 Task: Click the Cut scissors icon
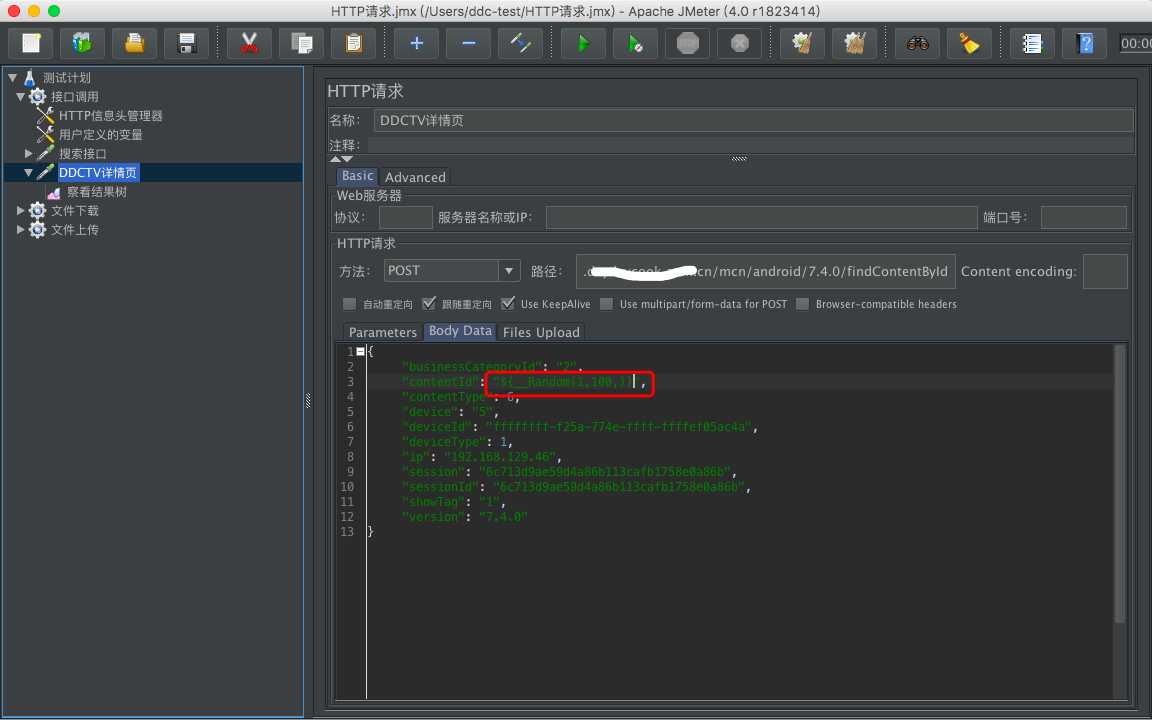click(250, 43)
